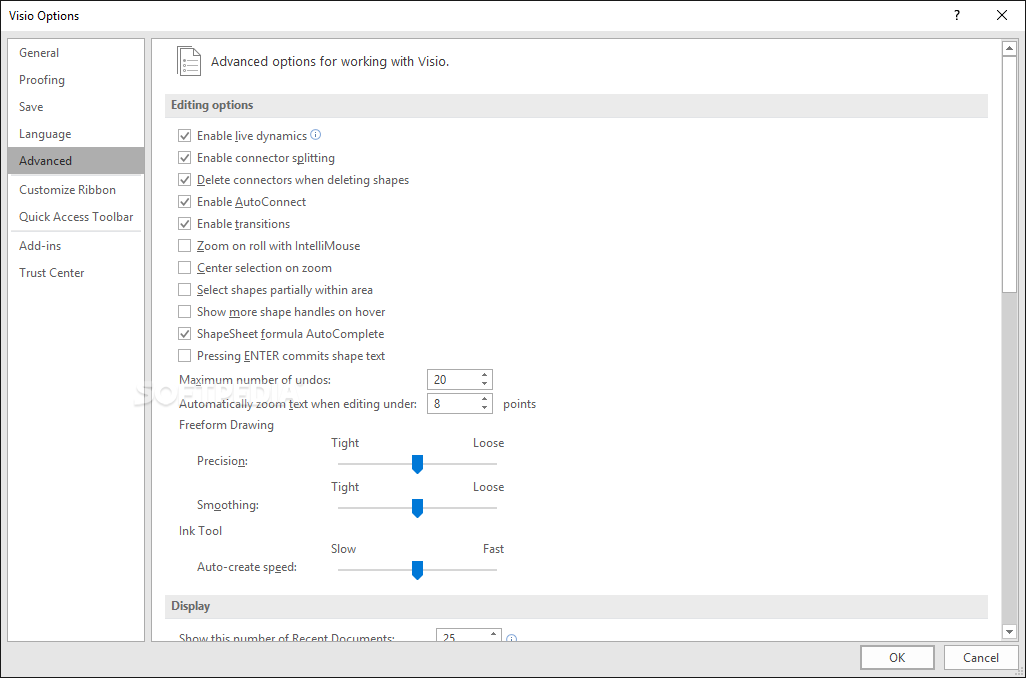The image size is (1026, 678).
Task: Click the info icon next to Recent Documents
Action: point(512,638)
